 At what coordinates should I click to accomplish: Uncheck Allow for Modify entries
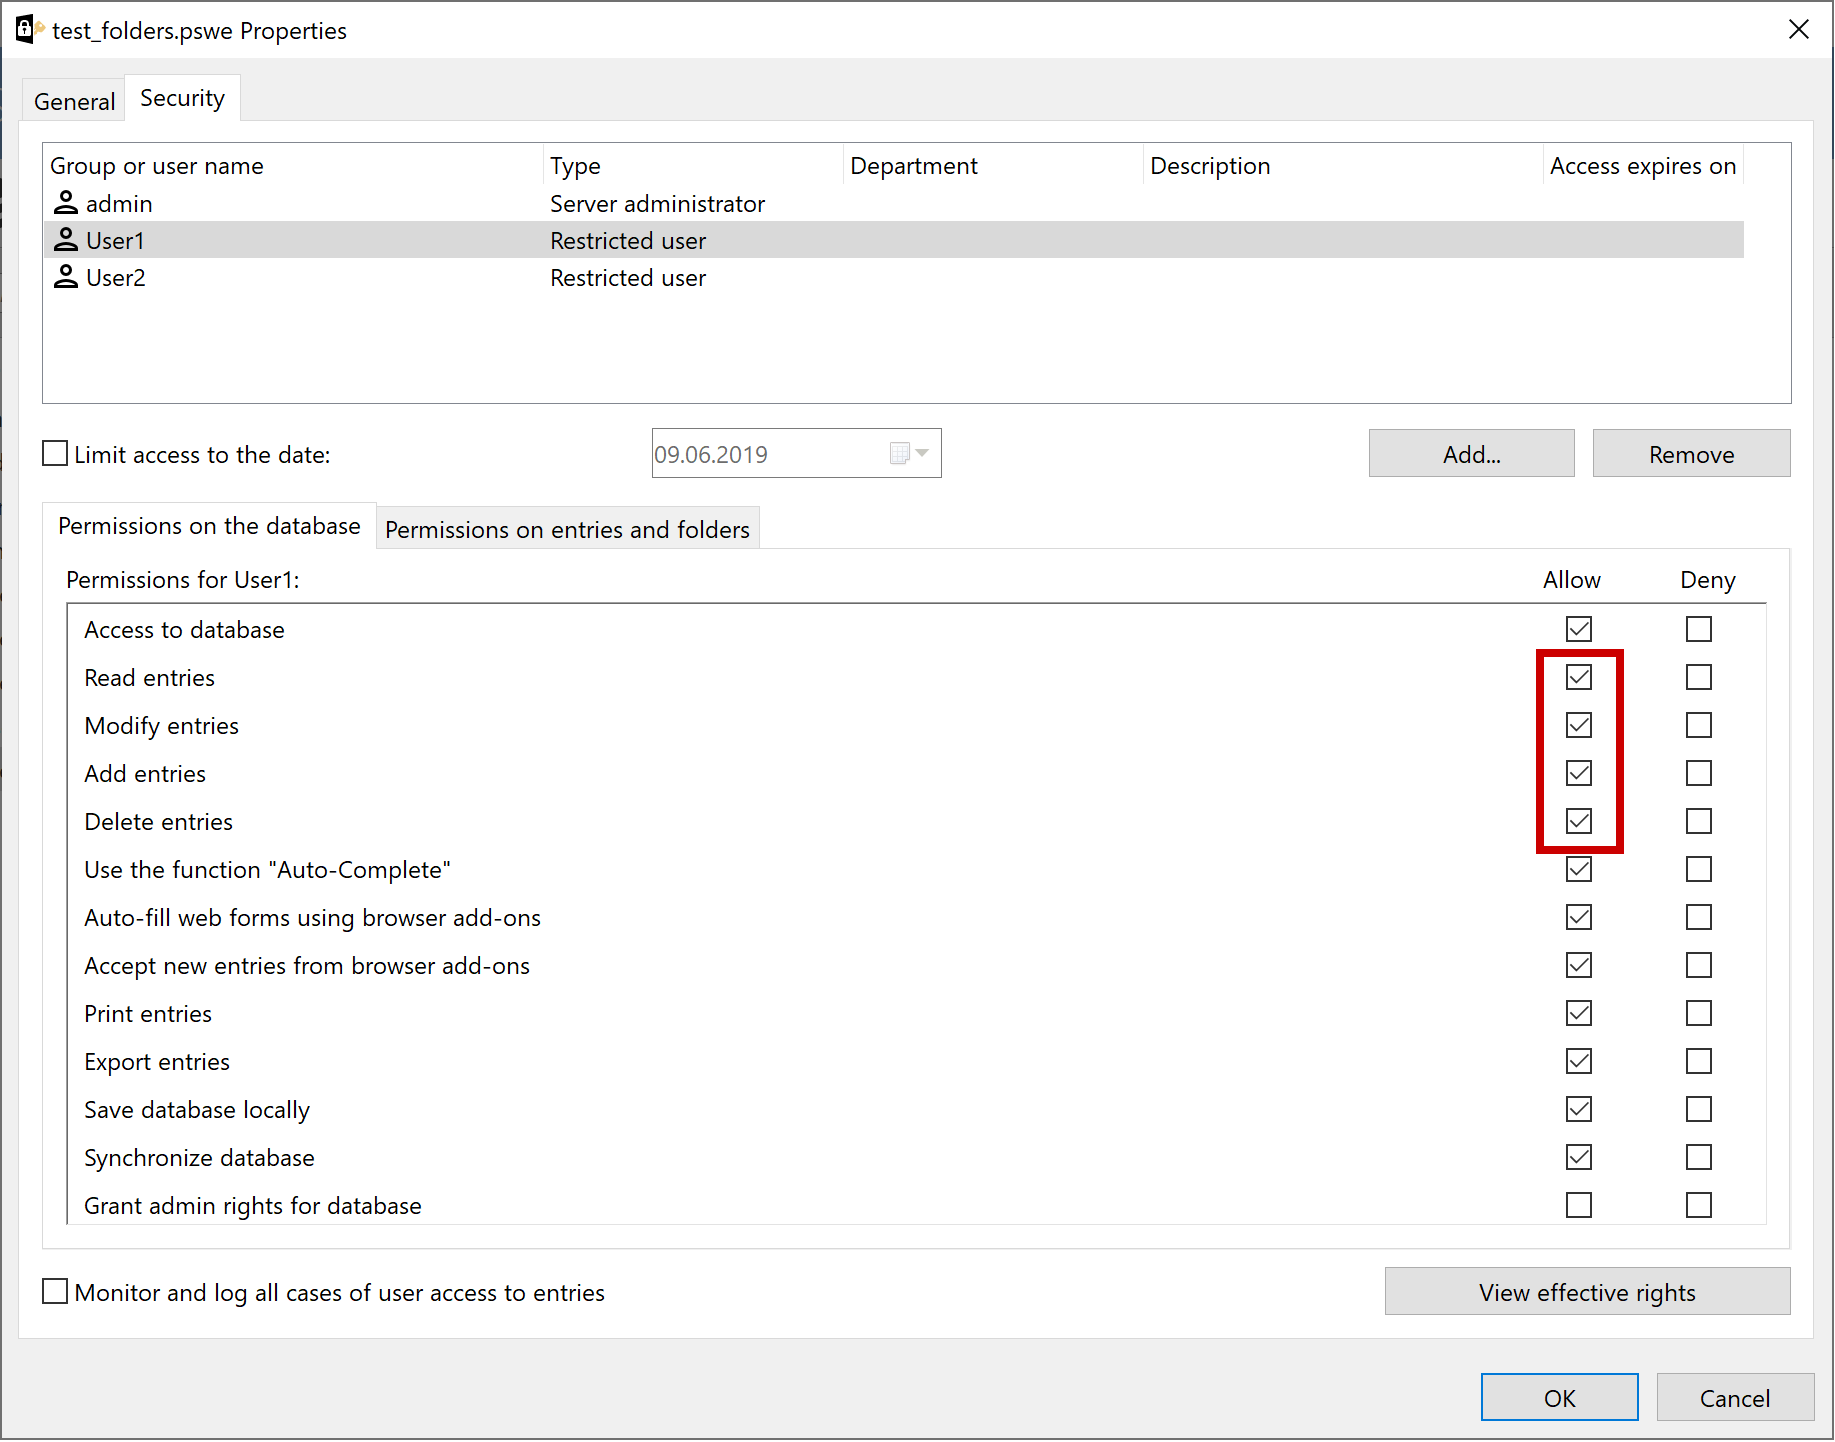click(1579, 725)
